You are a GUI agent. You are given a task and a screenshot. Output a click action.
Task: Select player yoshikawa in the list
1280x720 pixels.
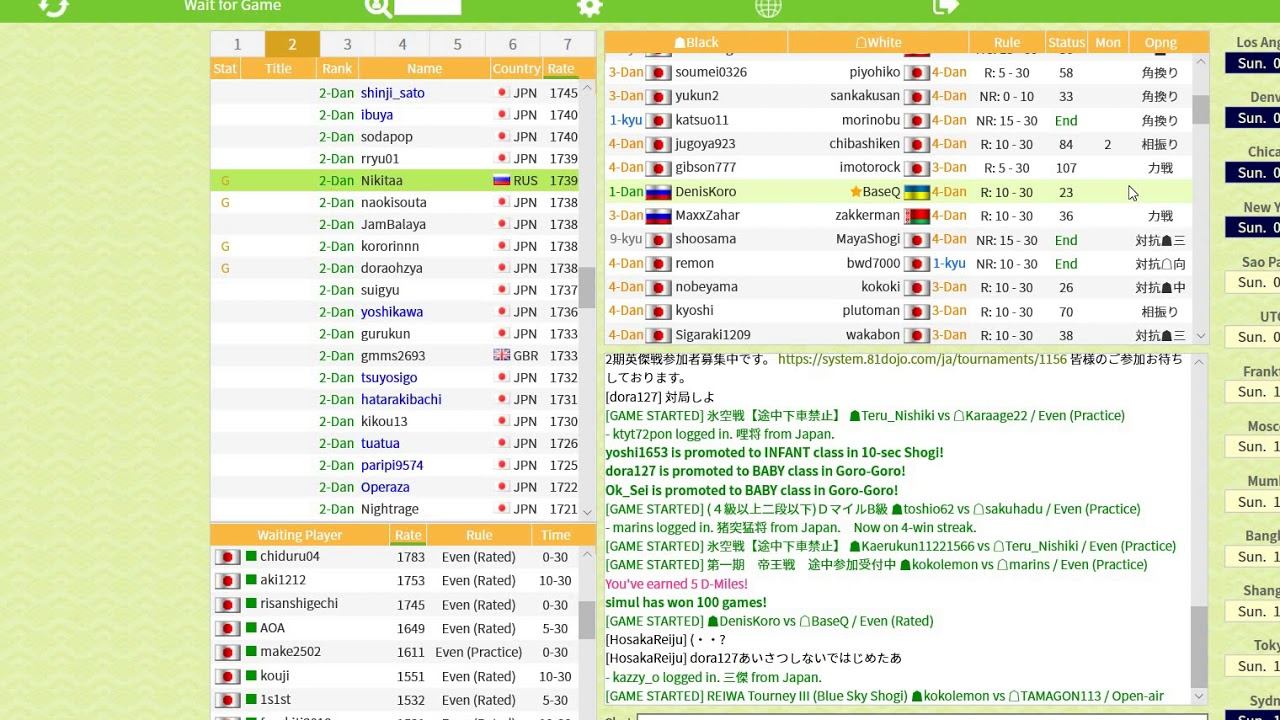click(x=395, y=312)
